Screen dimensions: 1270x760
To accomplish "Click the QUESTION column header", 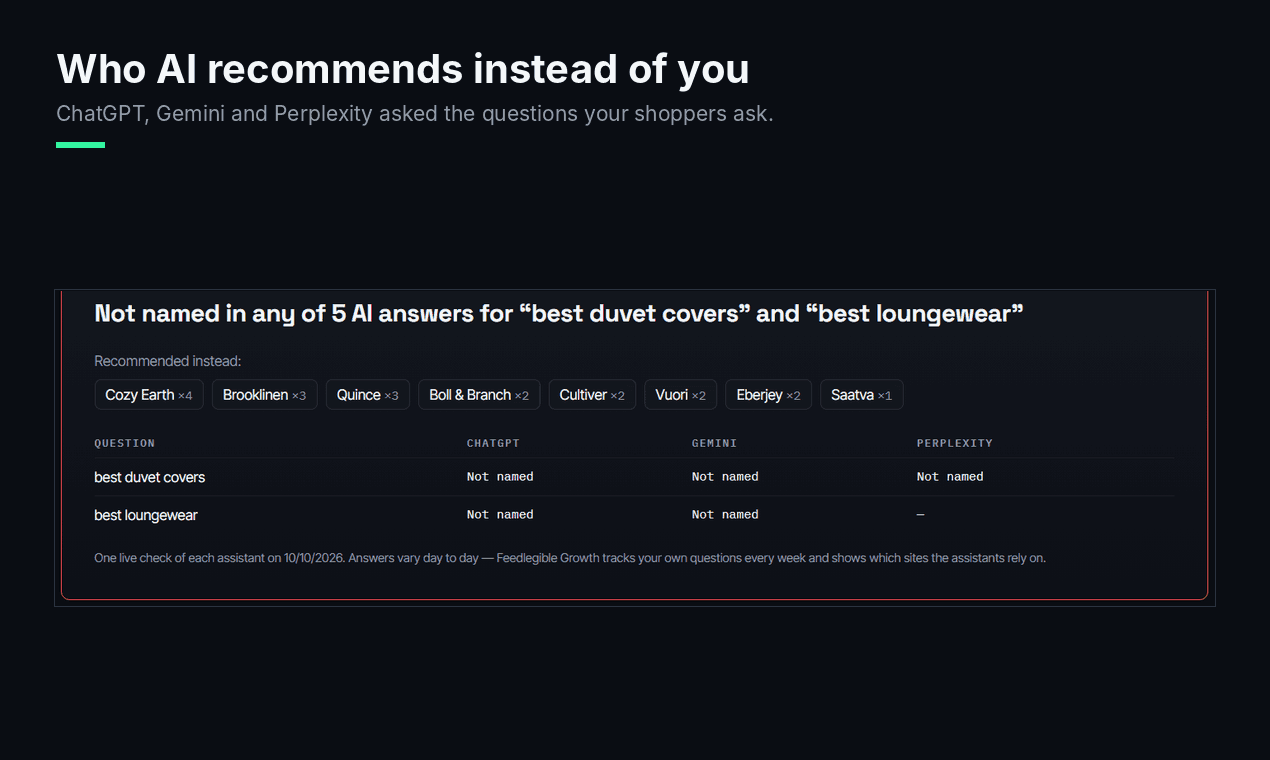I will [125, 443].
